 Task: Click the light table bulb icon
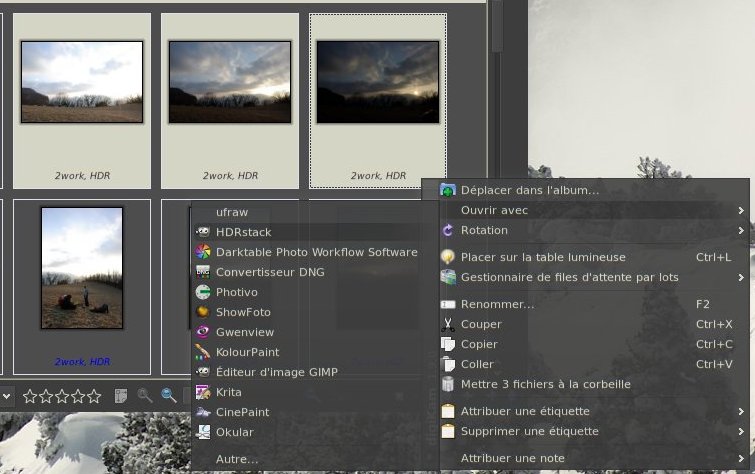(x=448, y=257)
